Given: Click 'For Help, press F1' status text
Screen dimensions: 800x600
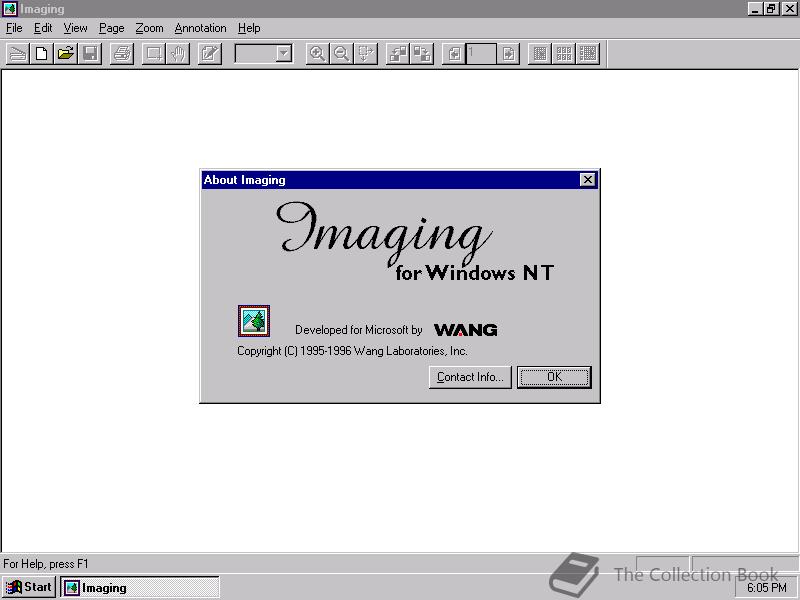Looking at the screenshot, I should [45, 564].
